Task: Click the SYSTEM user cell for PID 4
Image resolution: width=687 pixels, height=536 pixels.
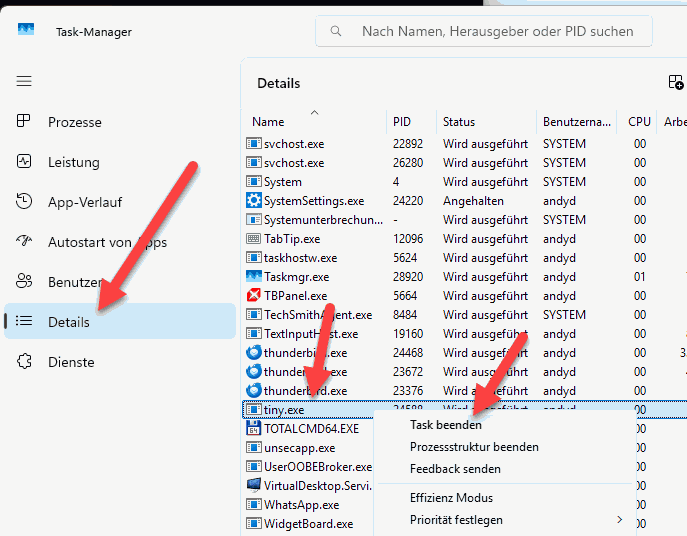Action: pos(564,181)
